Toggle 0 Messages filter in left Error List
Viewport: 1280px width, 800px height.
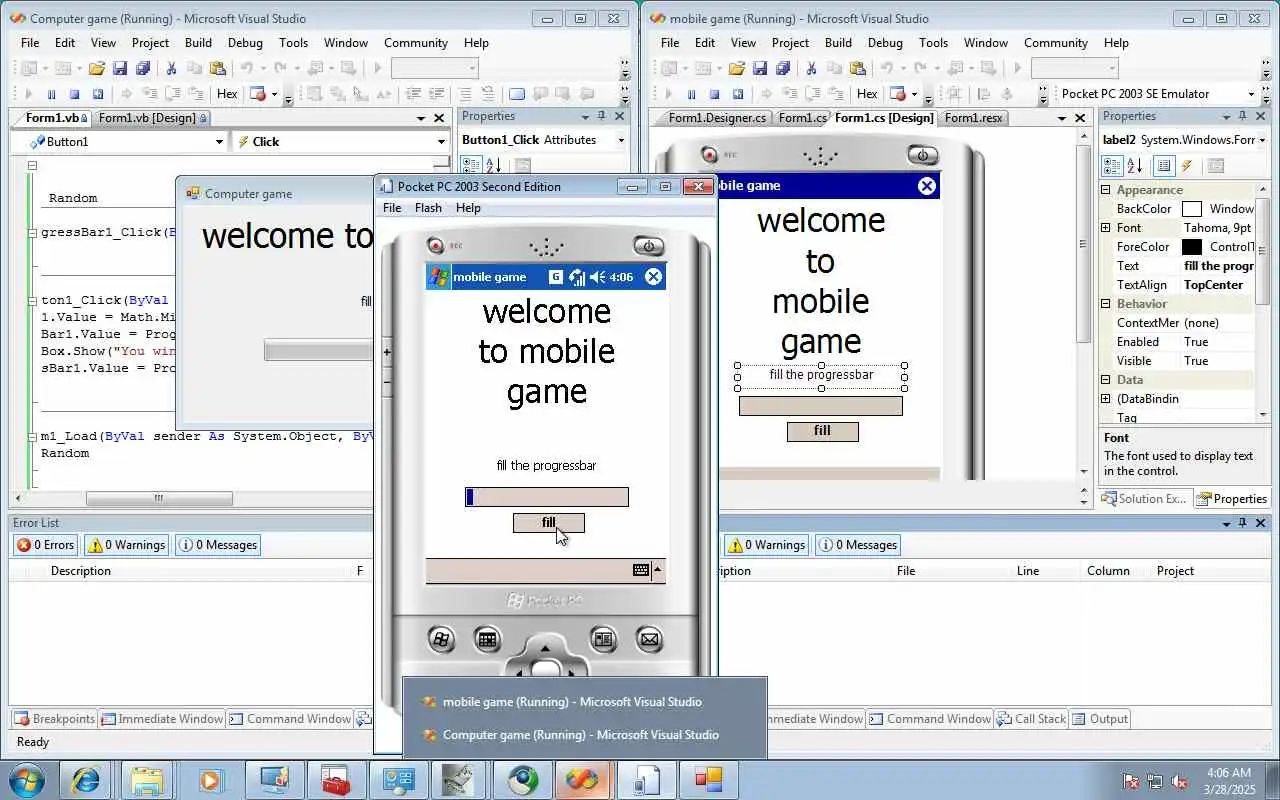[x=219, y=545]
